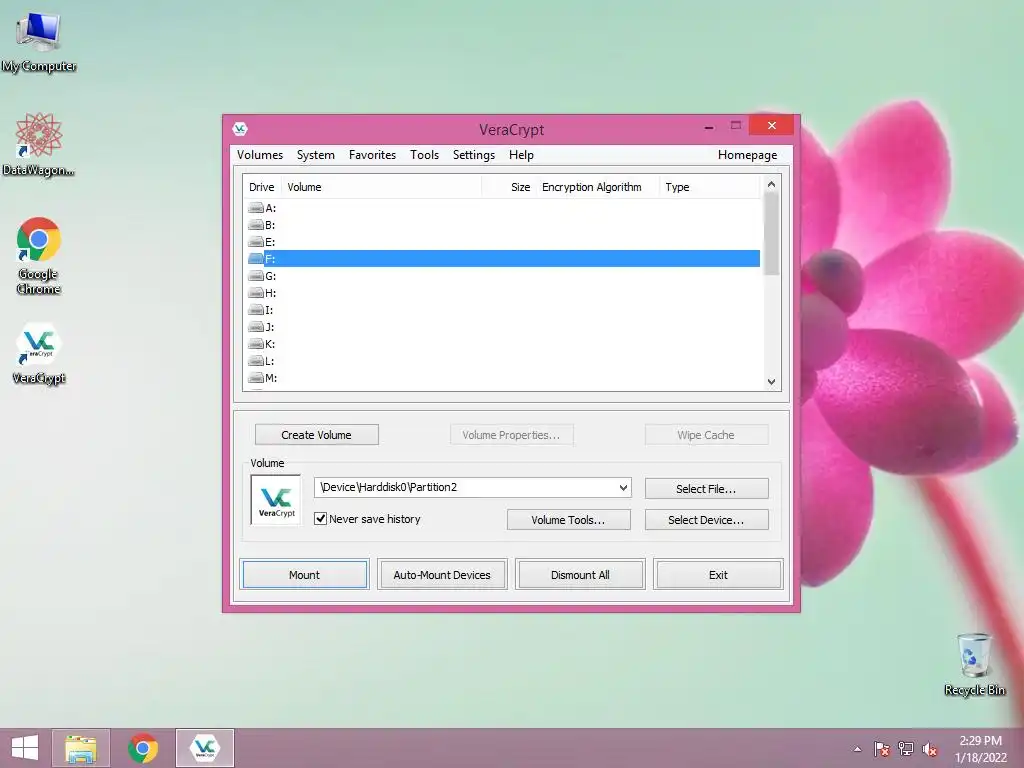Click the Mount button

coord(304,575)
